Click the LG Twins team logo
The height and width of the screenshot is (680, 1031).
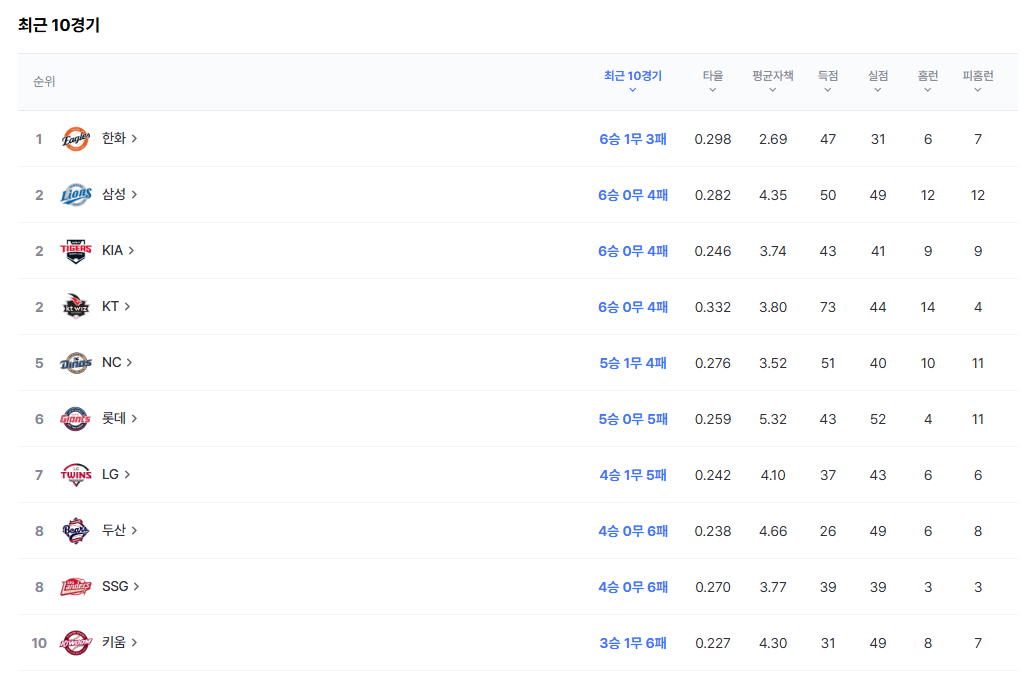(x=76, y=474)
